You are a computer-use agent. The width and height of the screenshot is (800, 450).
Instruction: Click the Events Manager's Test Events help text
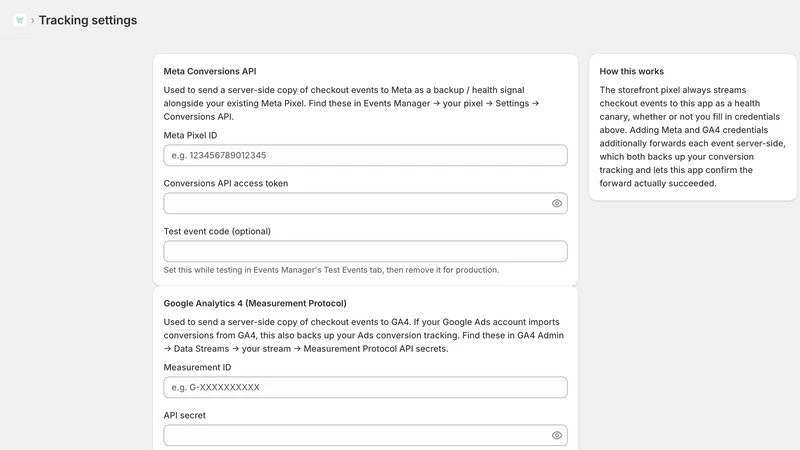coord(331,270)
